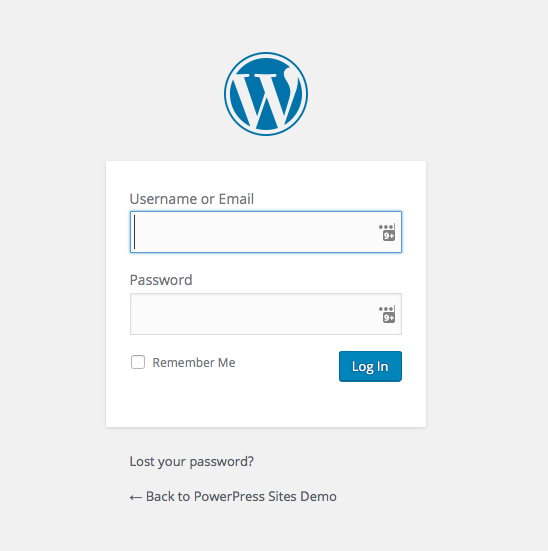The width and height of the screenshot is (548, 551).
Task: Click the text cursor in Username field
Action: [x=135, y=232]
